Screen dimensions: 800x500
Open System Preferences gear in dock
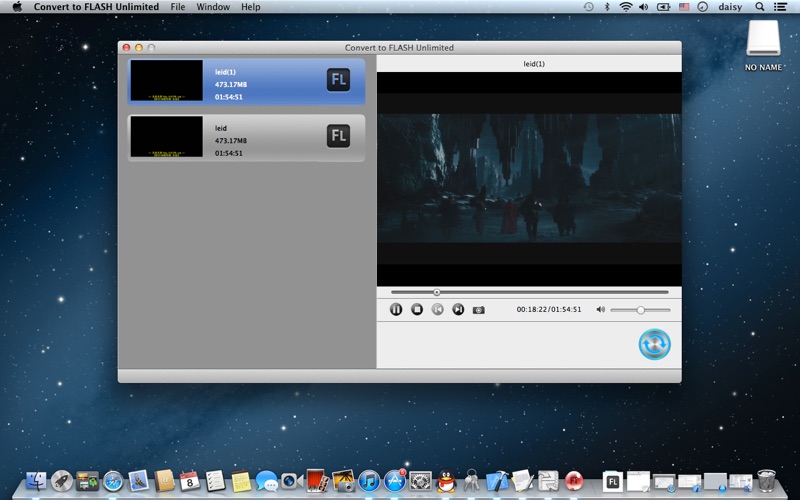point(420,481)
